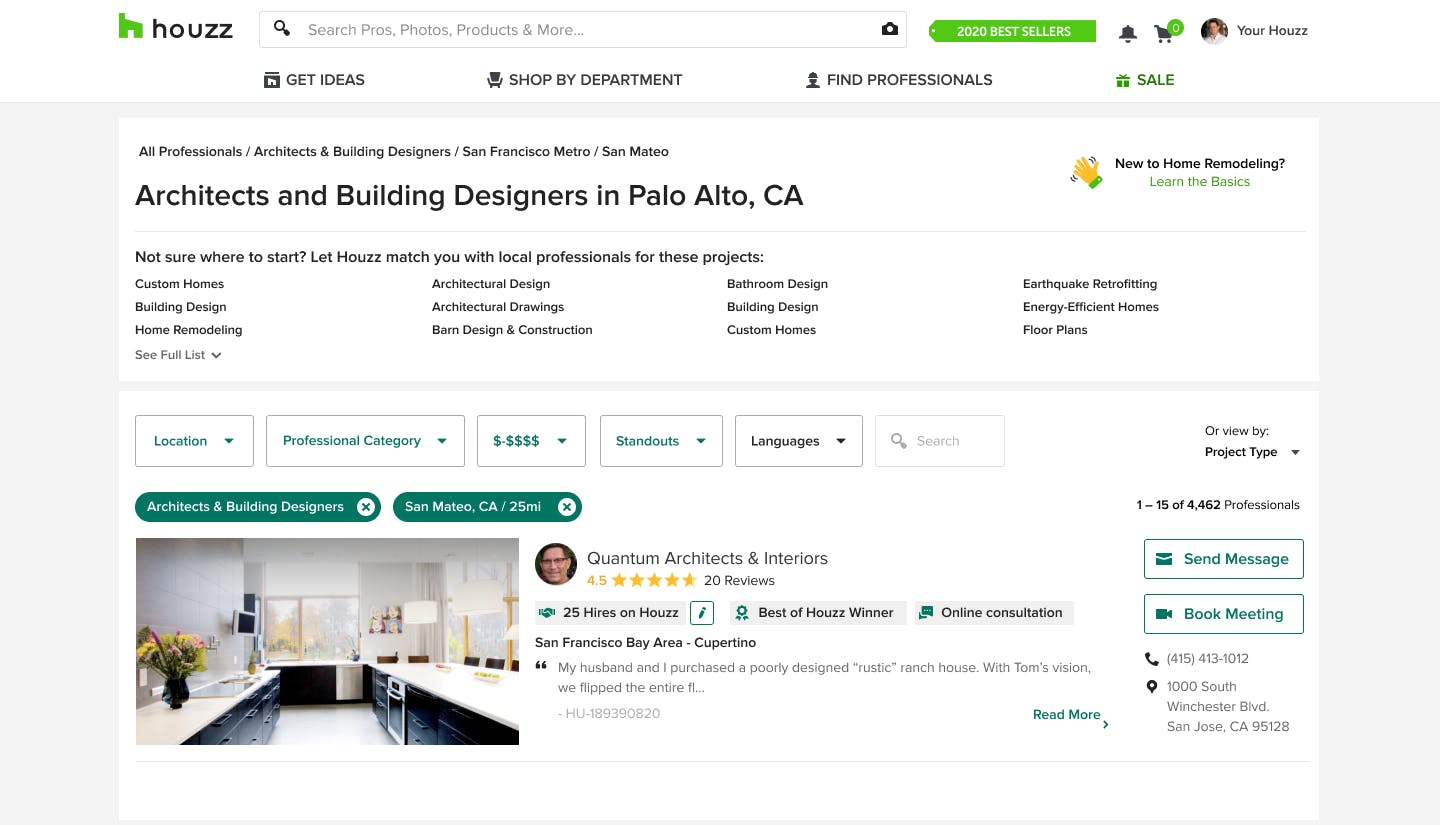Click the Learn the Basics link
Image resolution: width=1440 pixels, height=825 pixels.
pyautogui.click(x=1199, y=182)
